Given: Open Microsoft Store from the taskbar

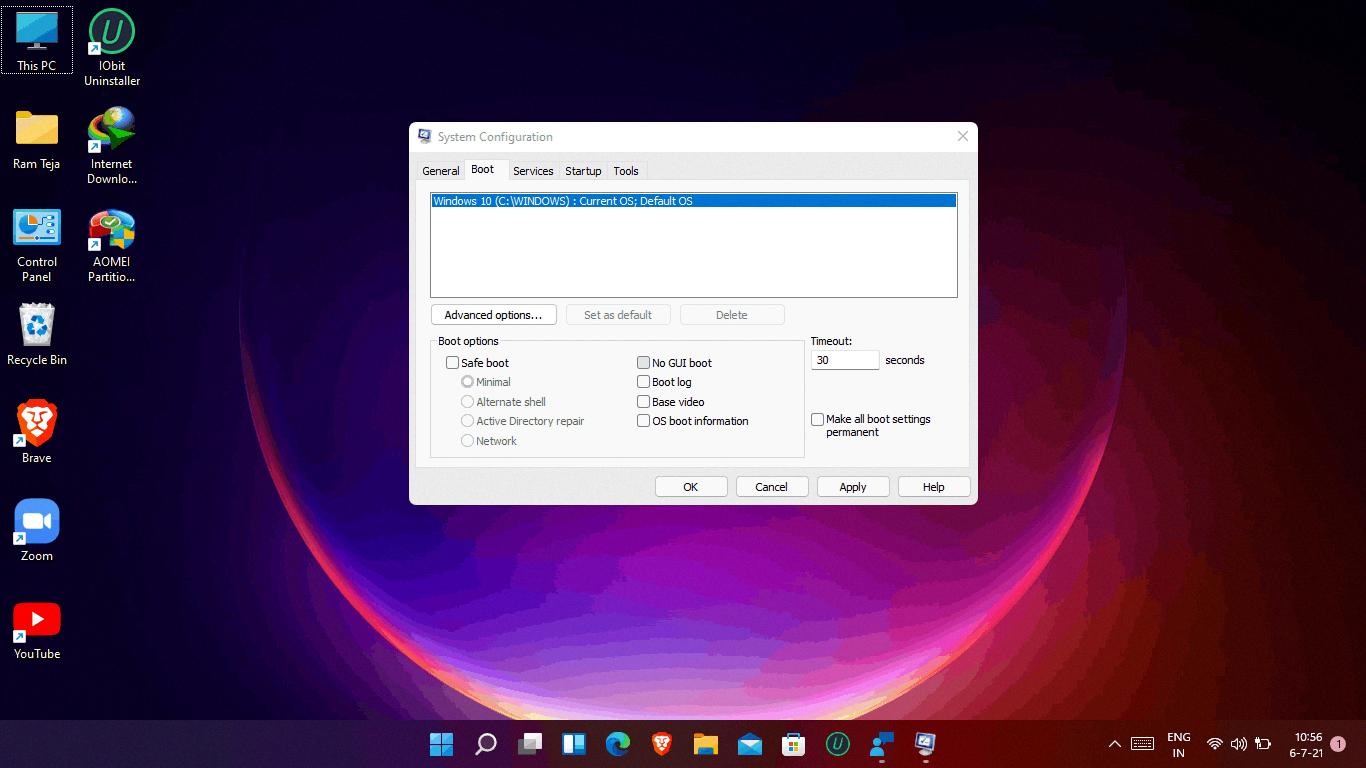Looking at the screenshot, I should coord(794,744).
